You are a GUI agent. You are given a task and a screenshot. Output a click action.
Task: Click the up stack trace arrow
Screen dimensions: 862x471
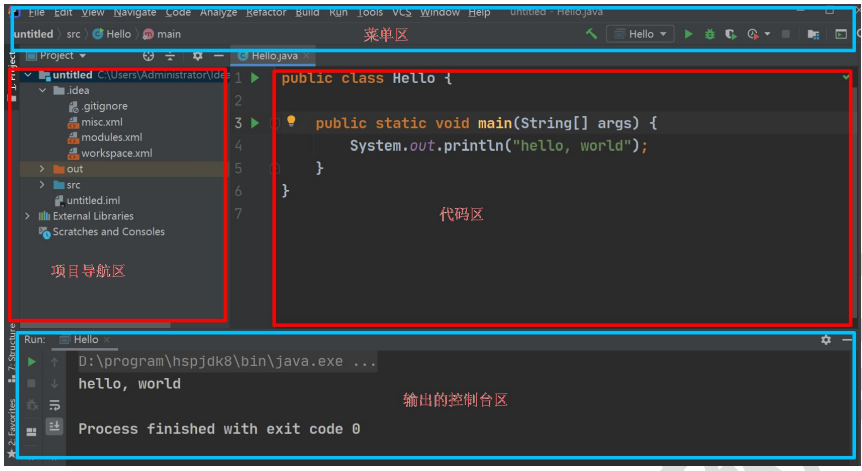pos(54,362)
